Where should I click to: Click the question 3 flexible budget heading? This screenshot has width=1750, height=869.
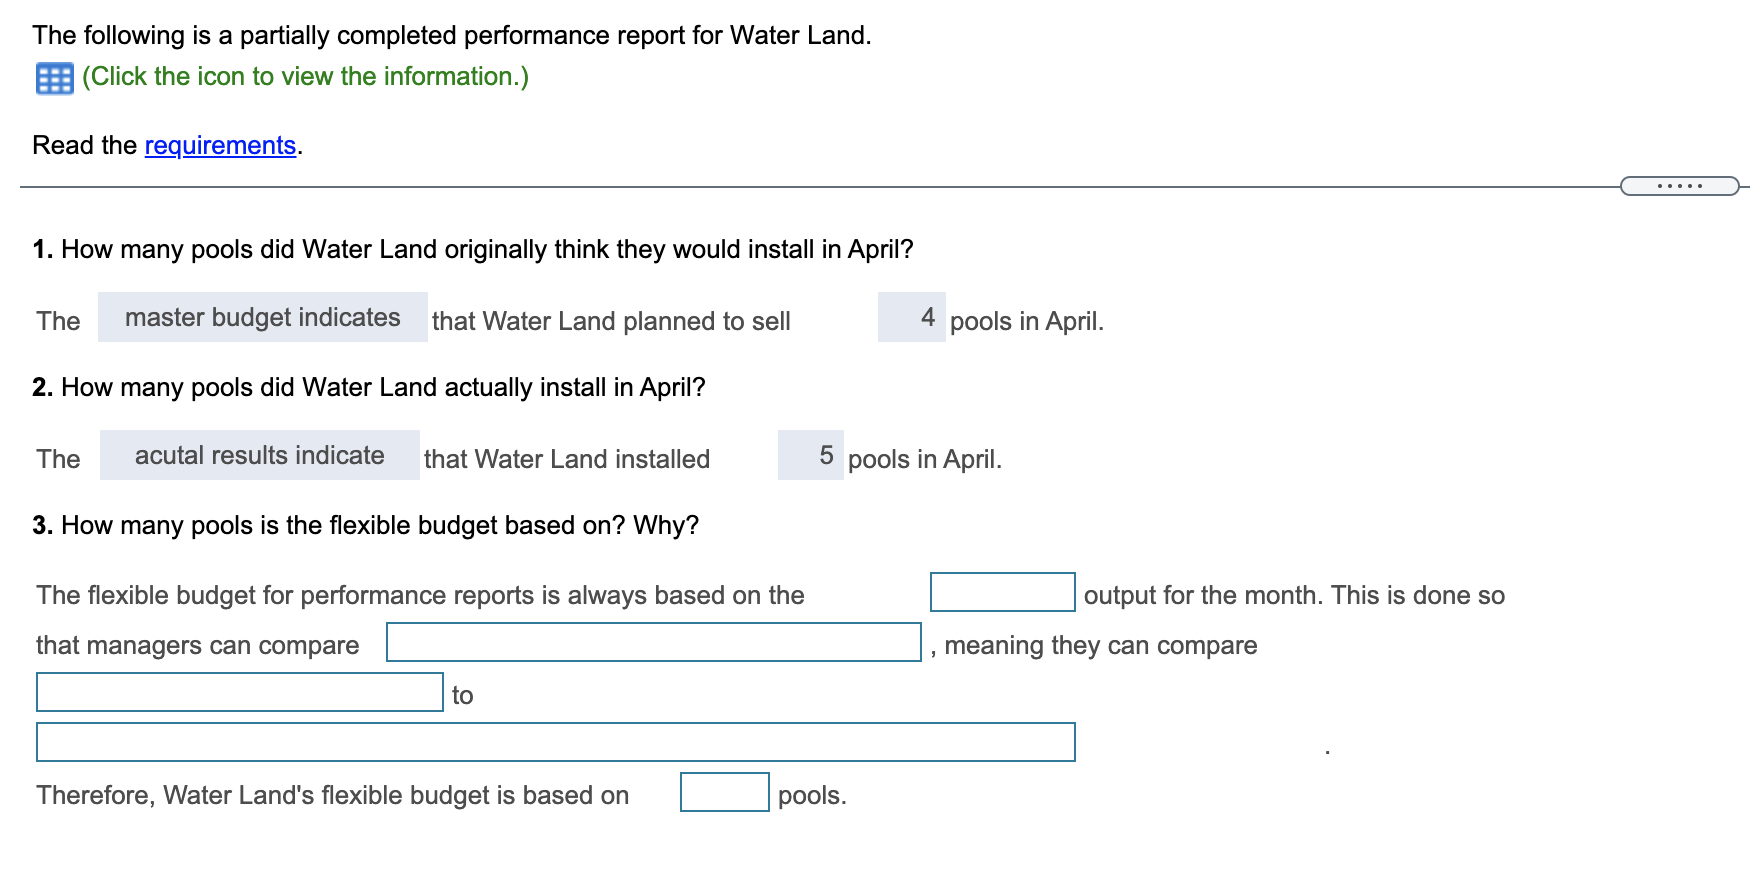(x=366, y=526)
